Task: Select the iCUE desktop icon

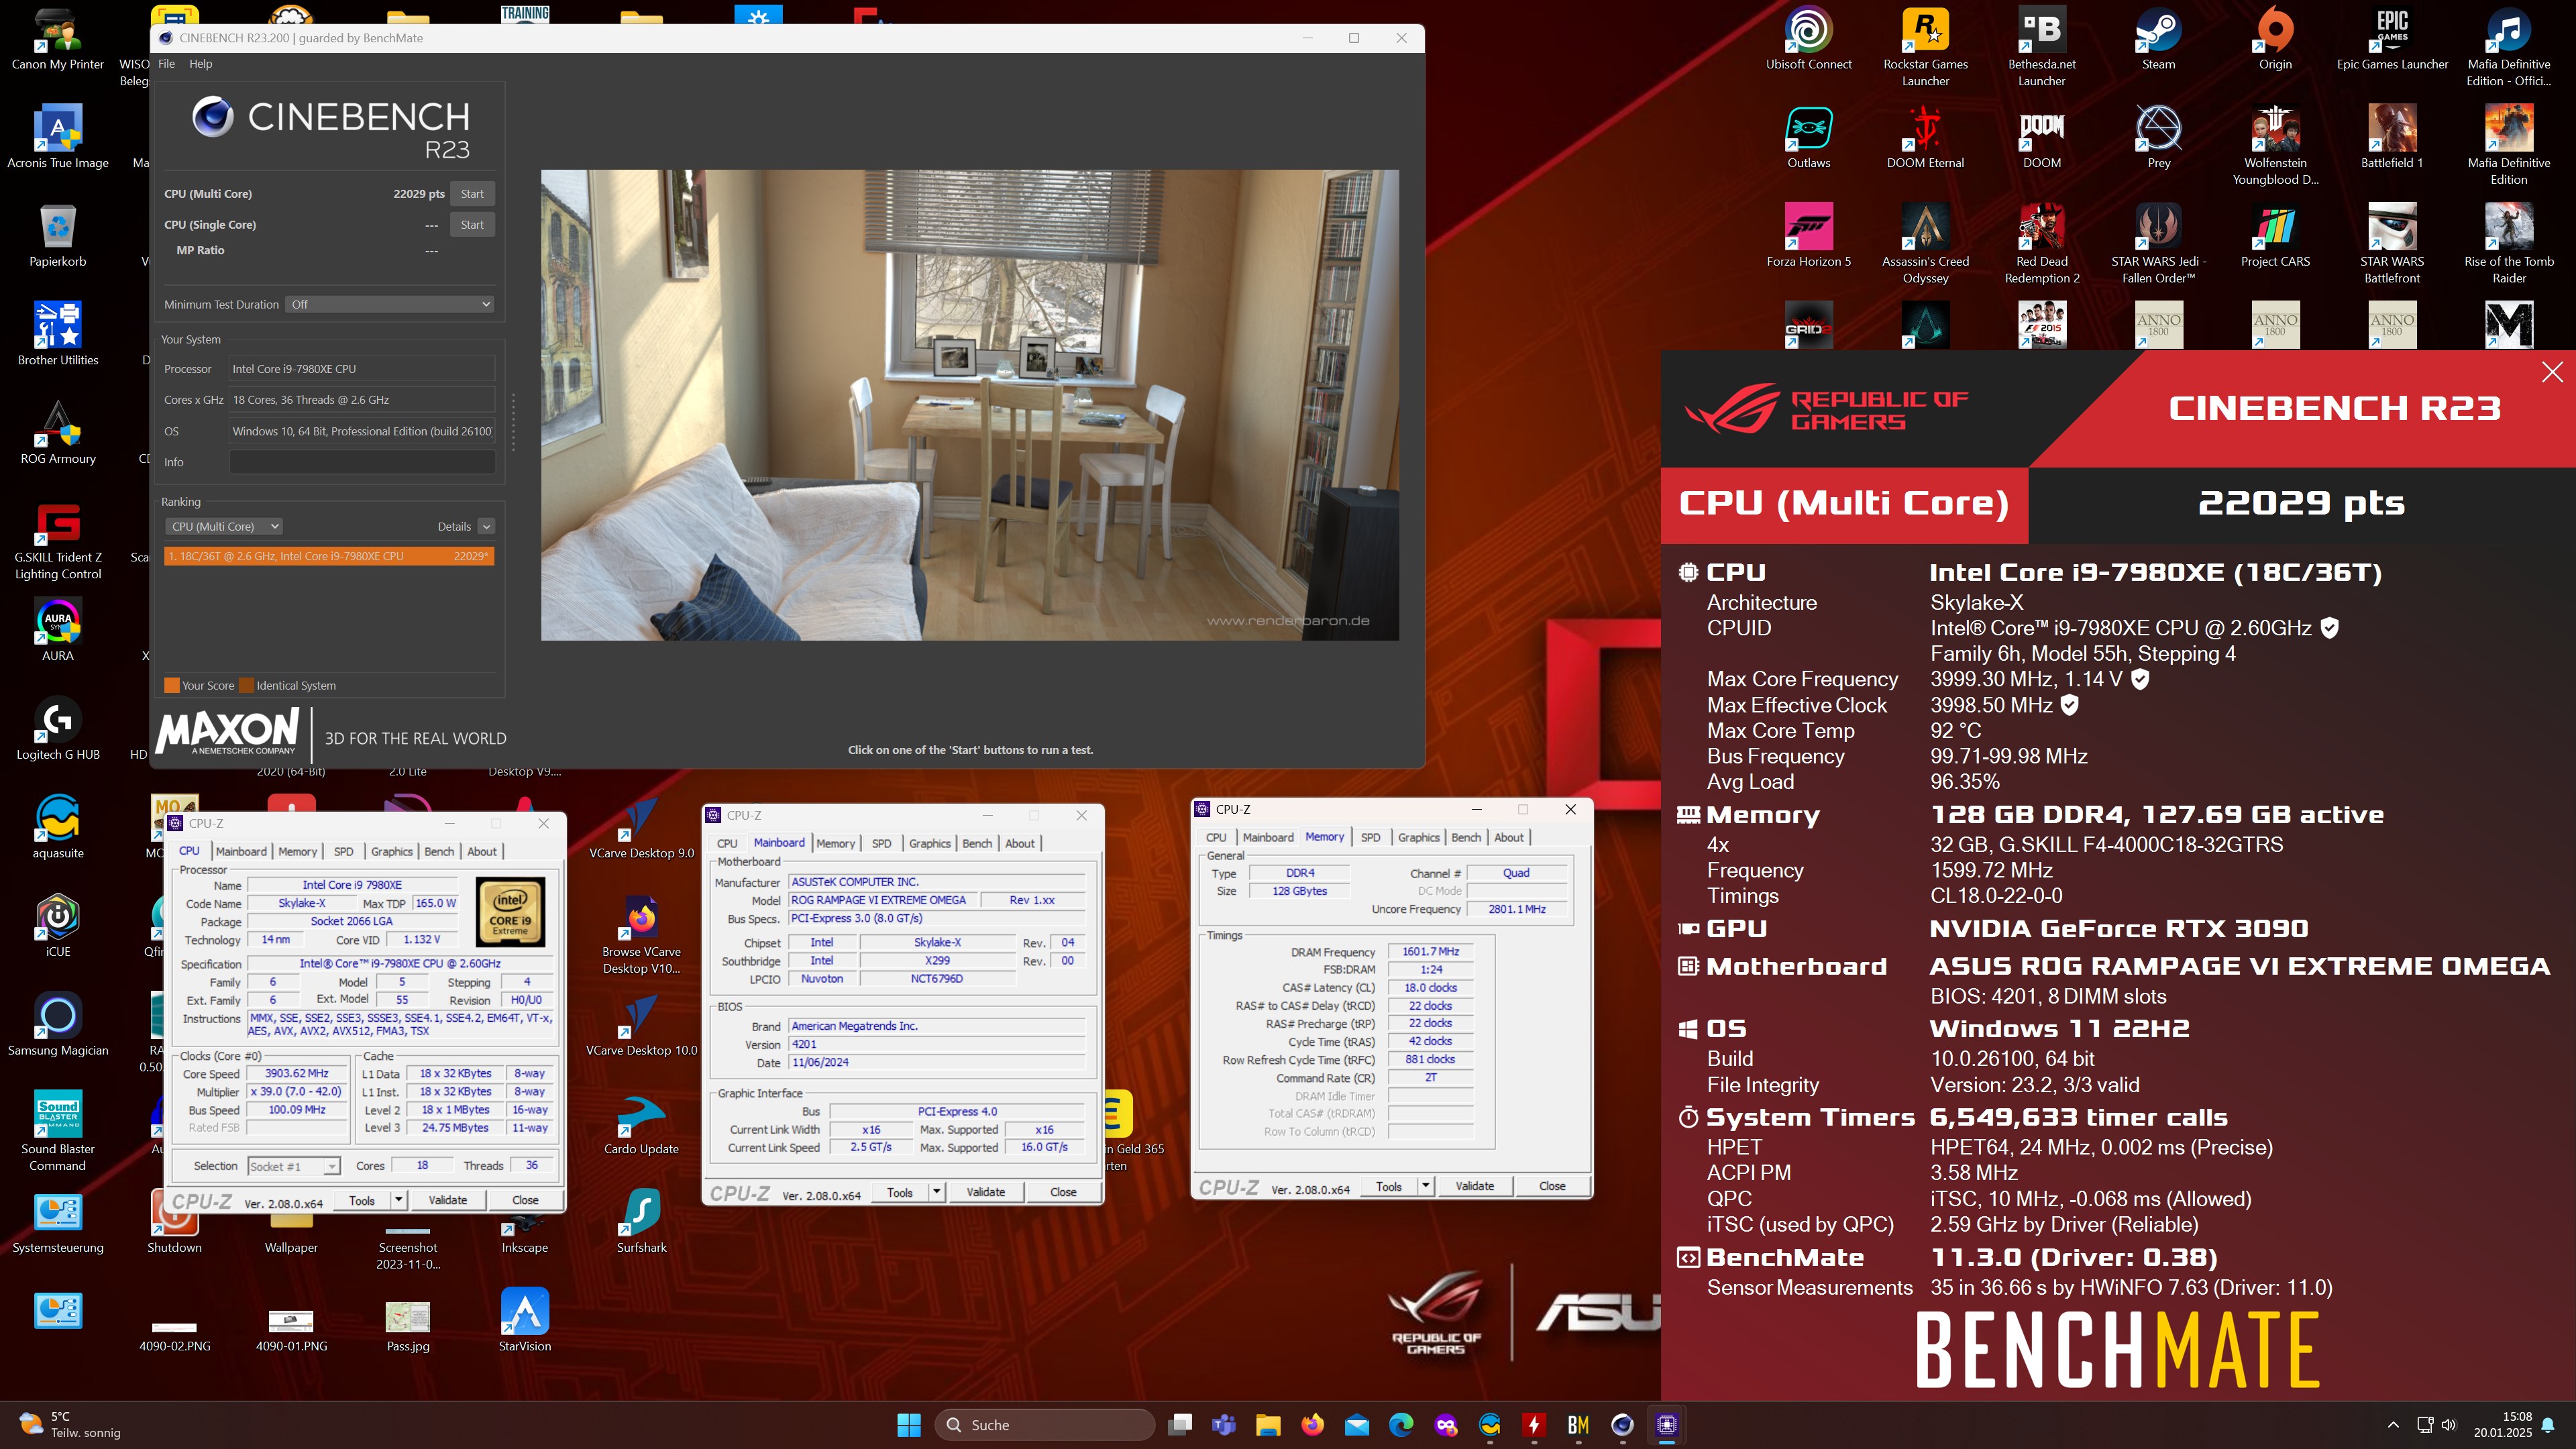Action: [x=58, y=926]
